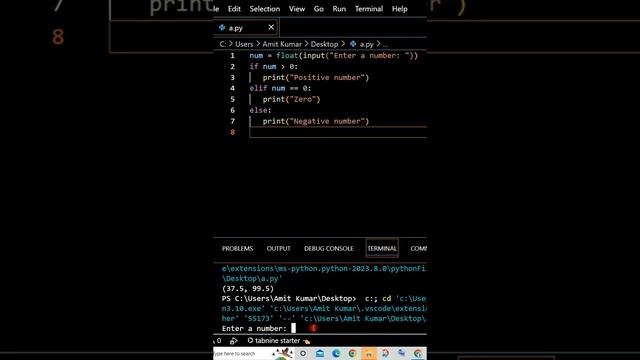640x360 pixels.
Task: Open the Help menu
Action: [400, 9]
